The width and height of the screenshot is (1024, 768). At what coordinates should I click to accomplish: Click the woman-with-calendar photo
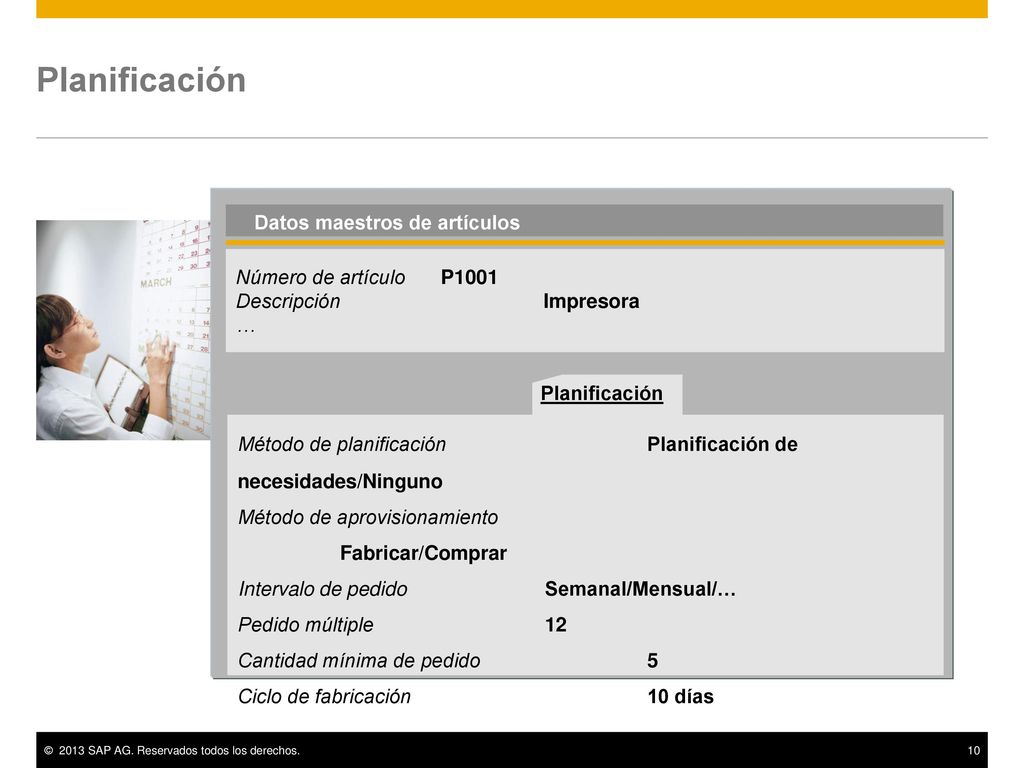123,330
